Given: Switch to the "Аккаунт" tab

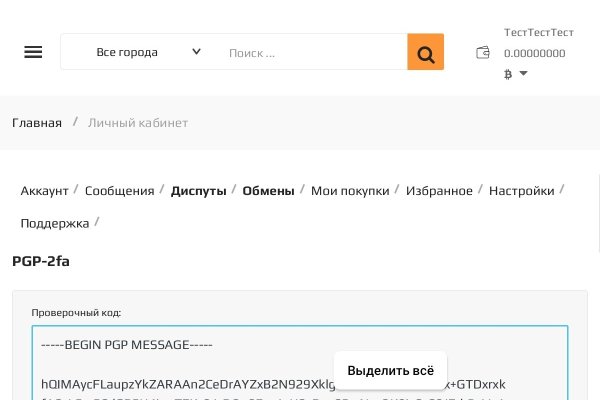Looking at the screenshot, I should coord(45,190).
